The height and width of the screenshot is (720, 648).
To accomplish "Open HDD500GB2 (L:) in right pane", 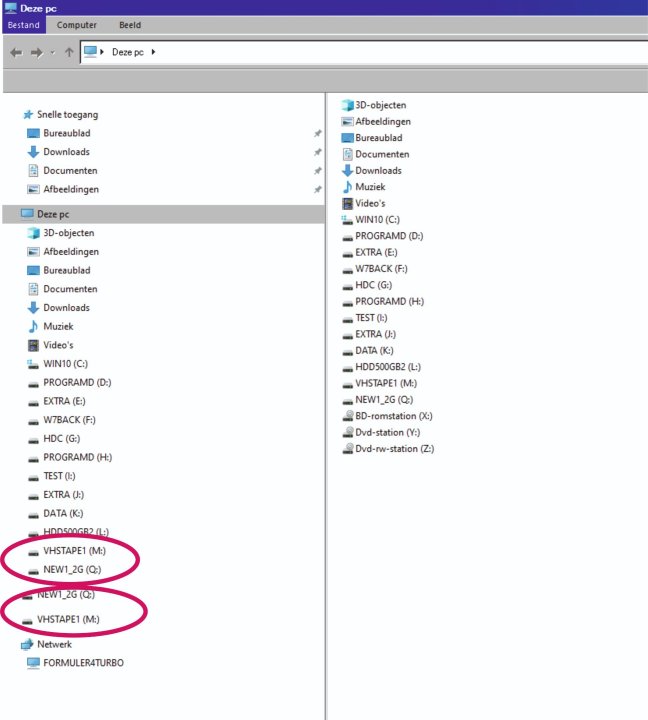I will click(x=388, y=367).
